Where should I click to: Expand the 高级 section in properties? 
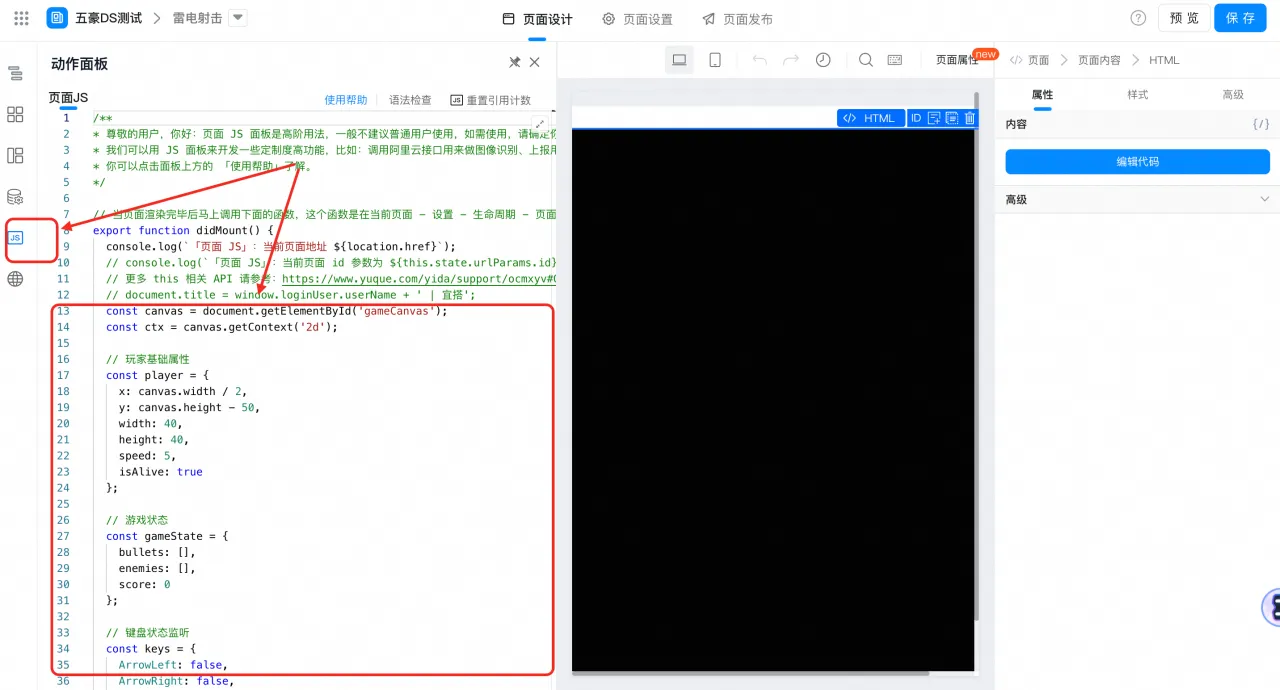click(x=1137, y=200)
